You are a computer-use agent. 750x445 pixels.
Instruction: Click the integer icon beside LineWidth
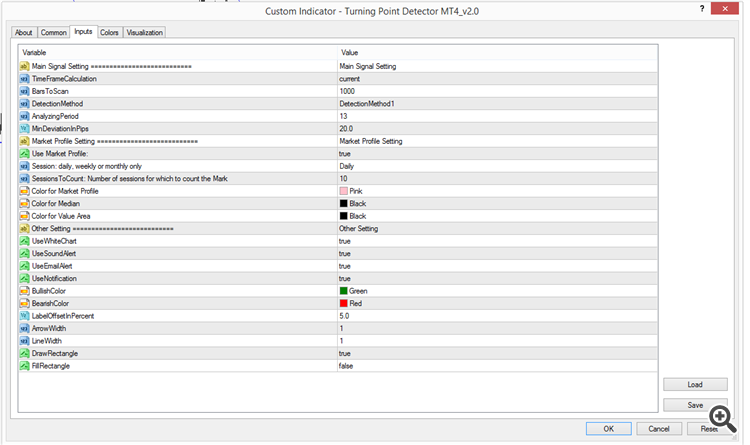24,341
